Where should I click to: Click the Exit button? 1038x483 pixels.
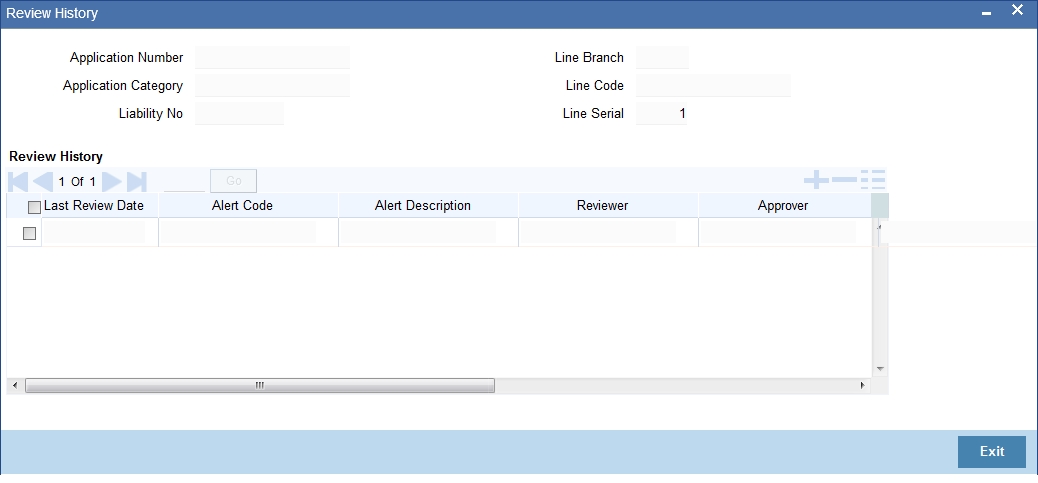click(992, 451)
